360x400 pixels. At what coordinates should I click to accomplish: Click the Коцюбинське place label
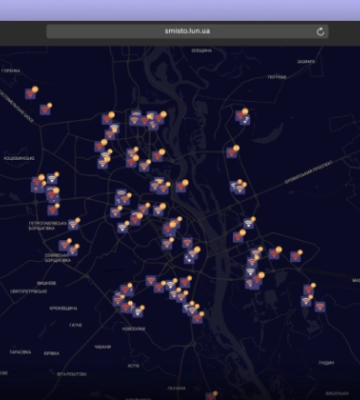point(19,158)
